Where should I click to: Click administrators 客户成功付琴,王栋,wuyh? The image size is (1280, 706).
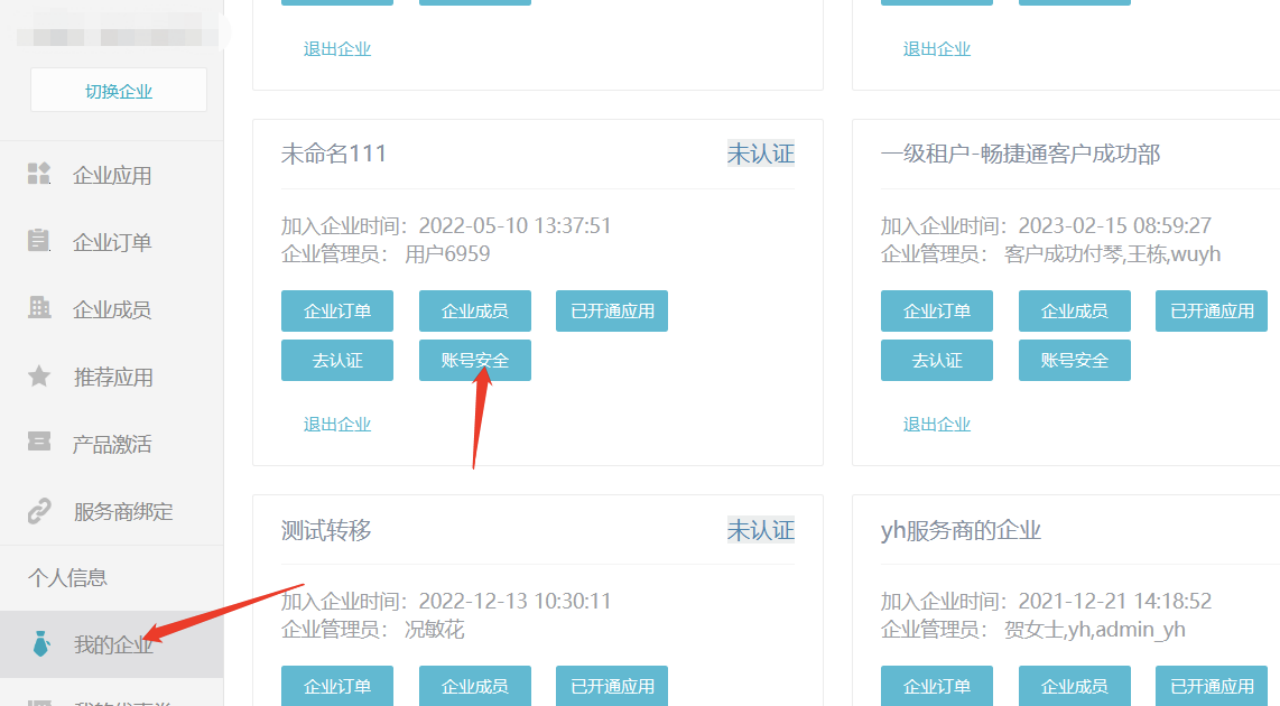(1113, 254)
